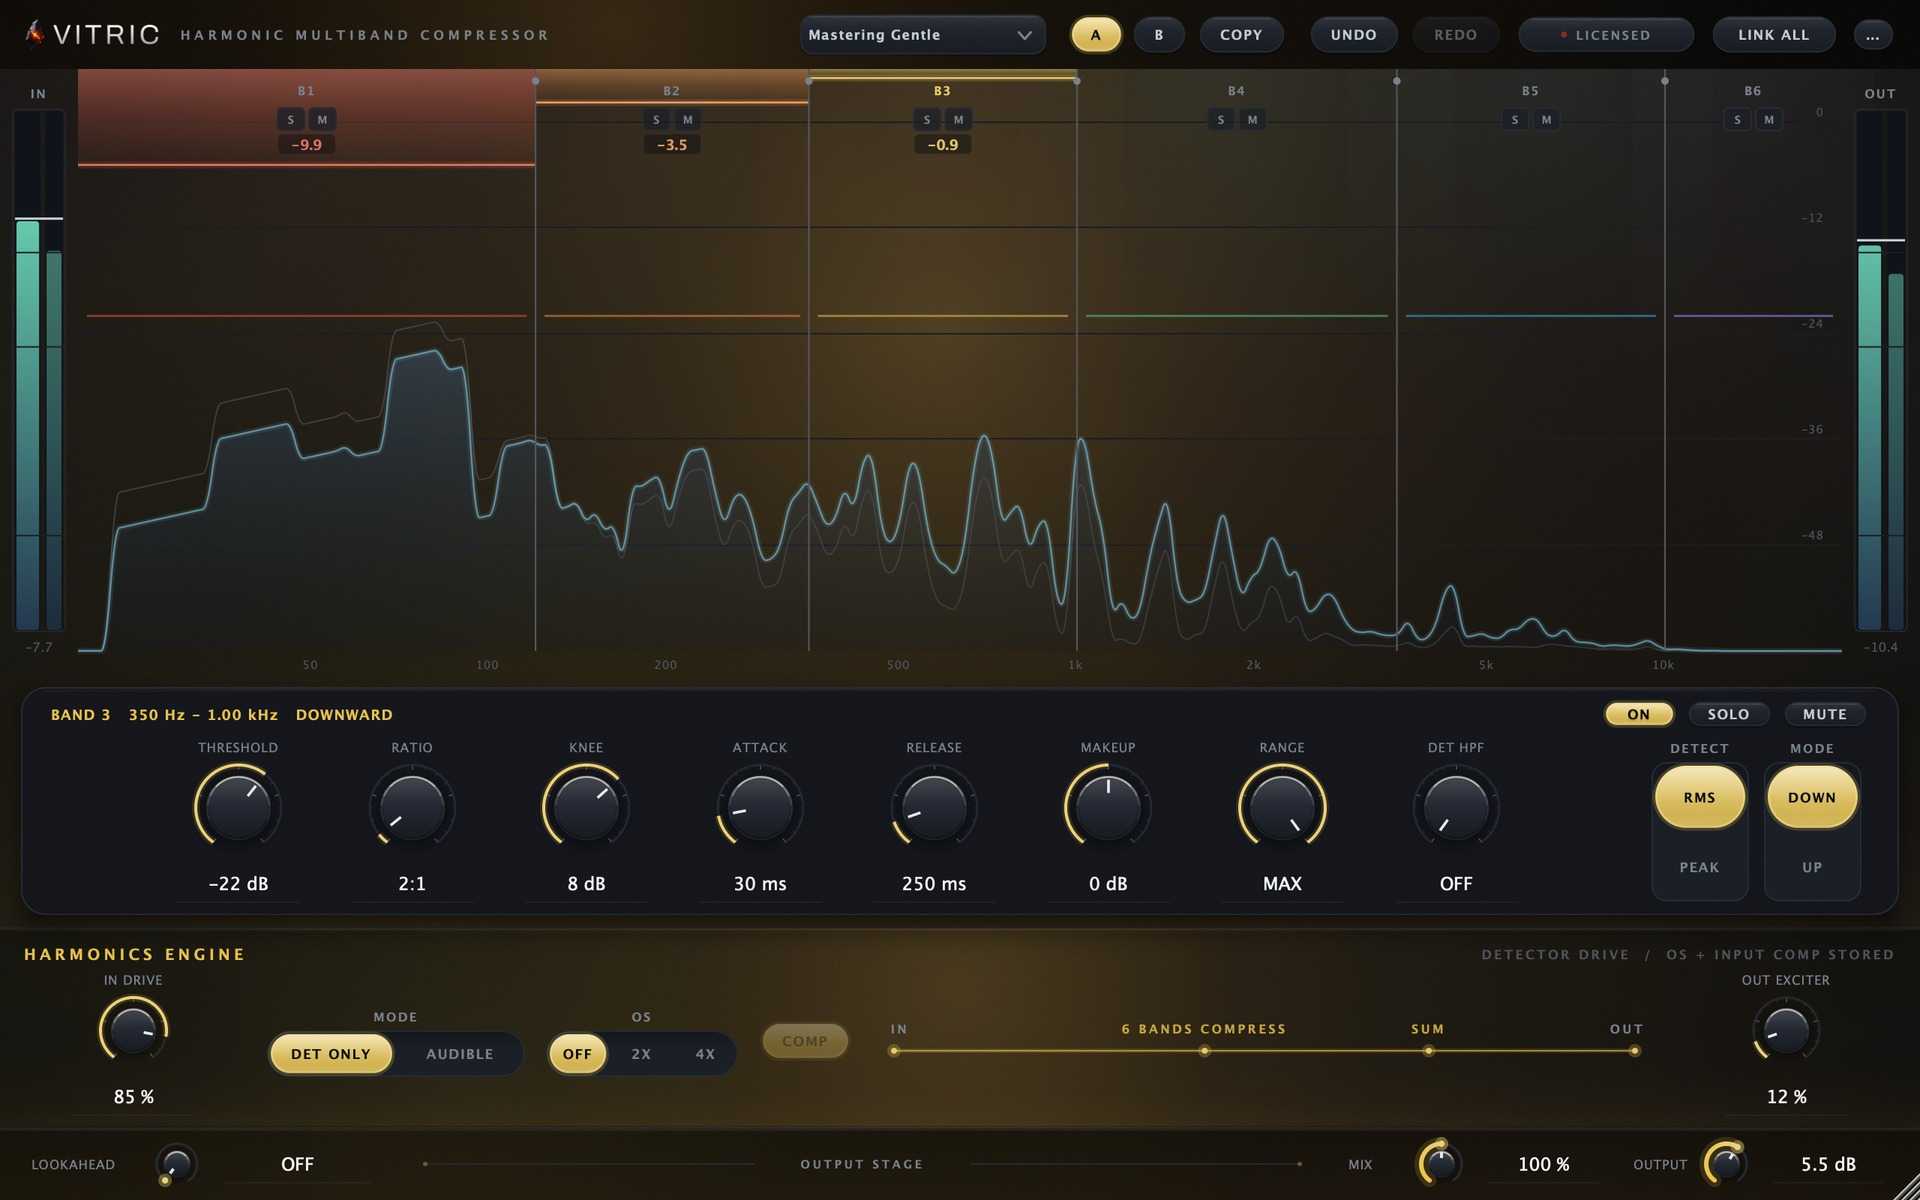The height and width of the screenshot is (1200, 1920).
Task: Click the MAKEUP knob
Action: tap(1108, 807)
